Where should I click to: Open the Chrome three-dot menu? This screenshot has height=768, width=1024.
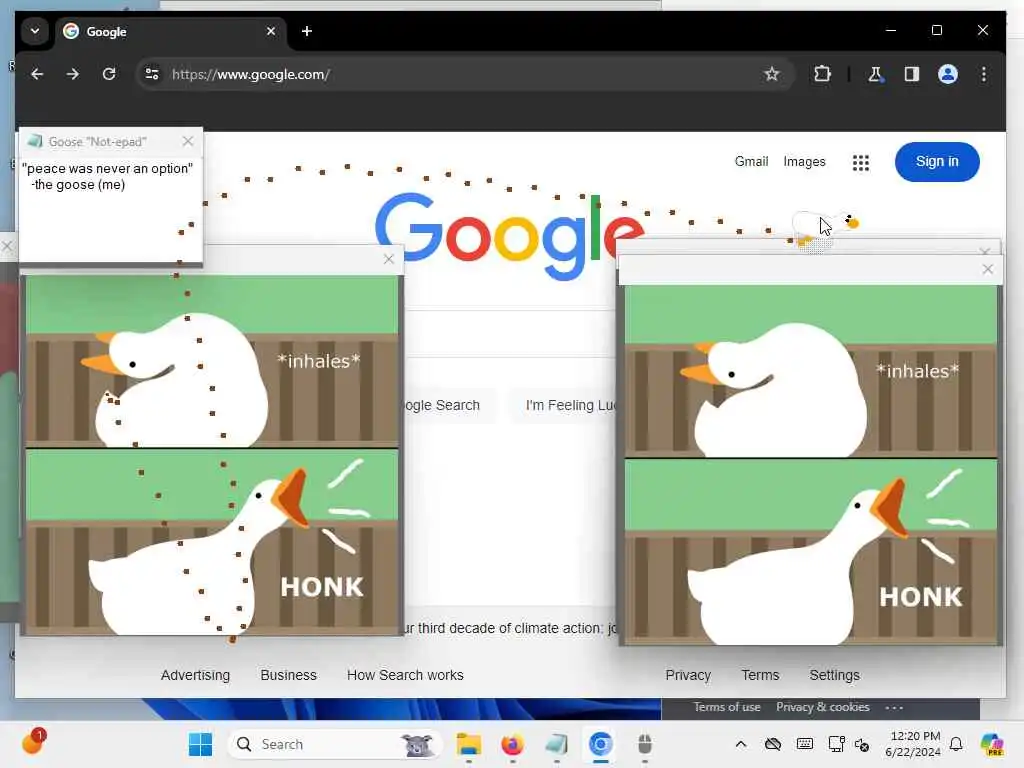[x=984, y=74]
